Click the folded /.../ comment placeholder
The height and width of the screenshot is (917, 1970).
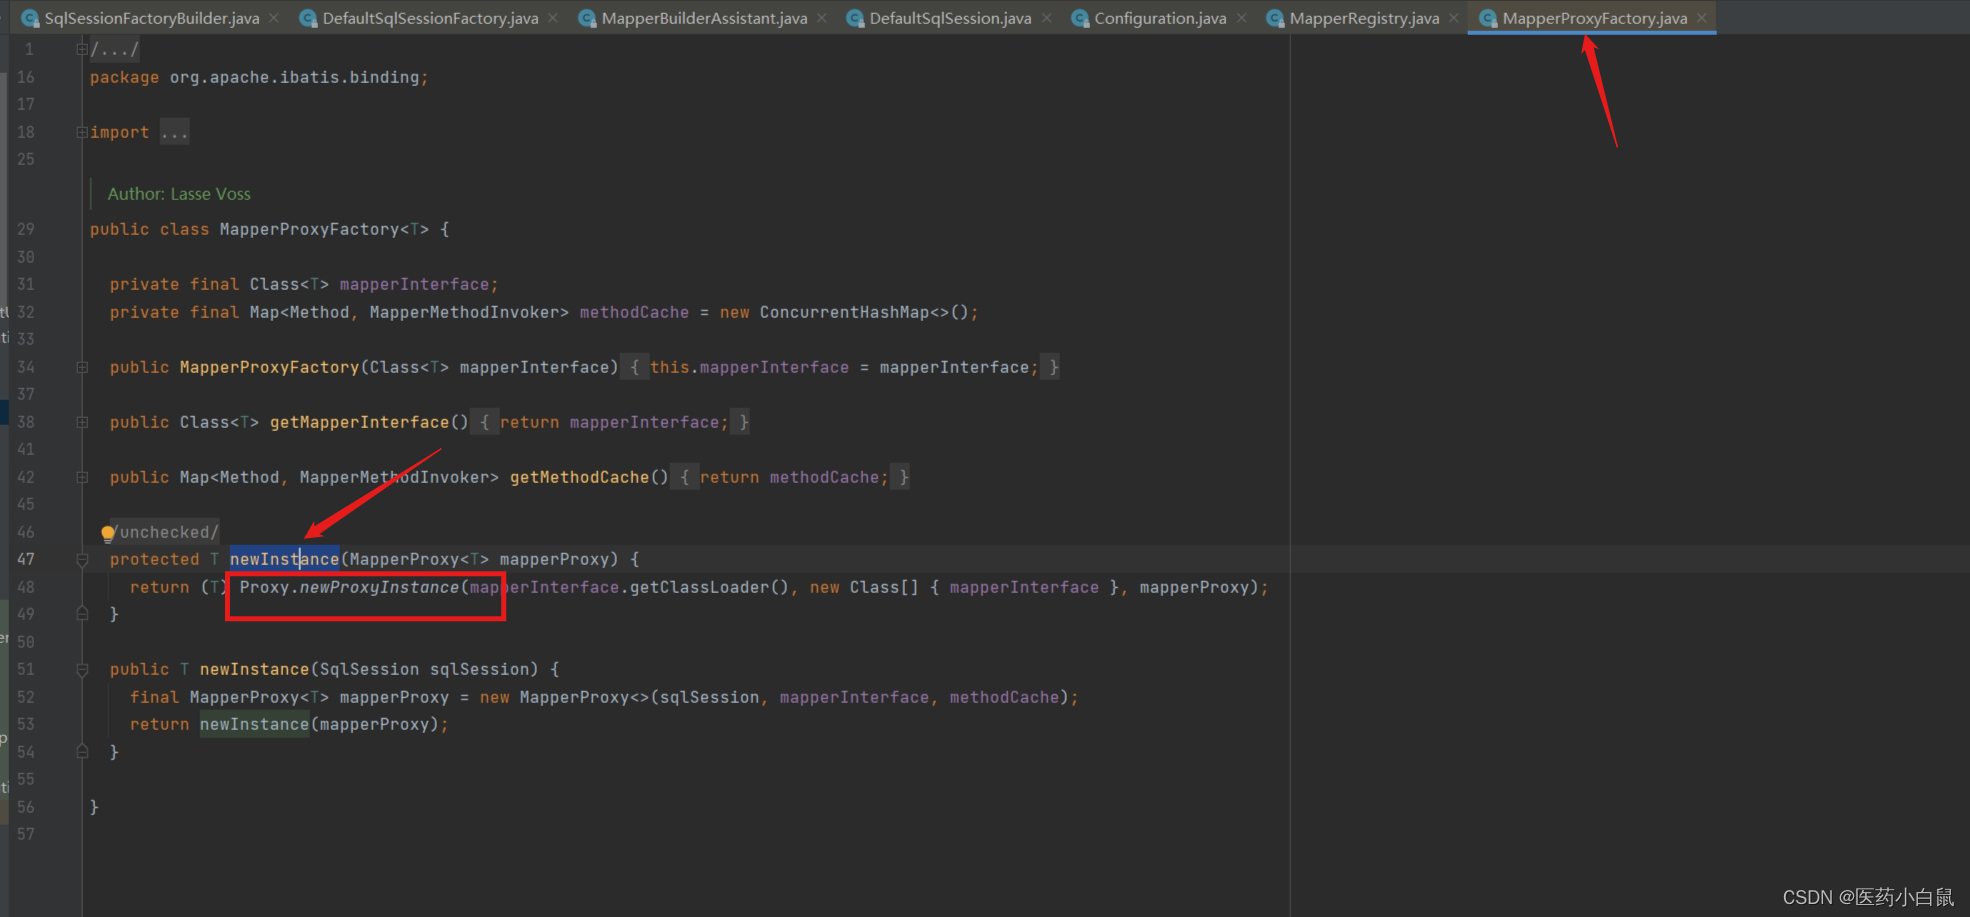[115, 49]
